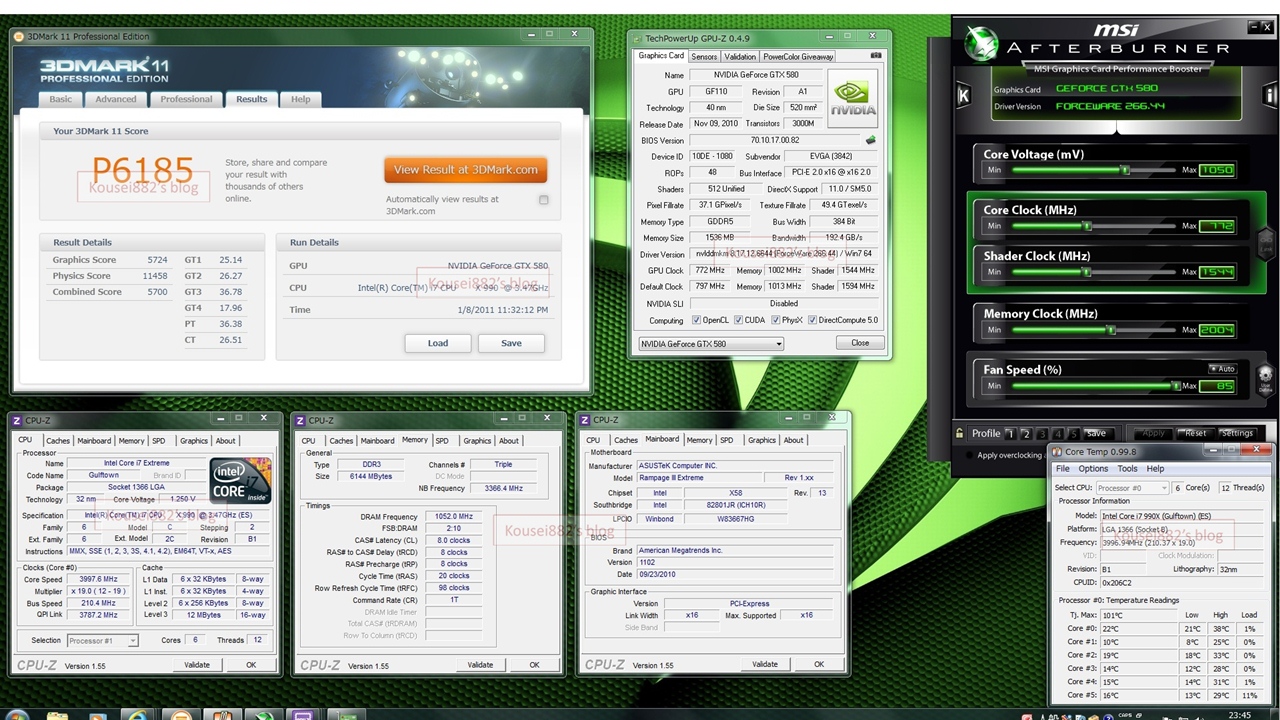Select Afterburner profile slot 1
Viewport: 1280px width, 720px height.
1010,433
